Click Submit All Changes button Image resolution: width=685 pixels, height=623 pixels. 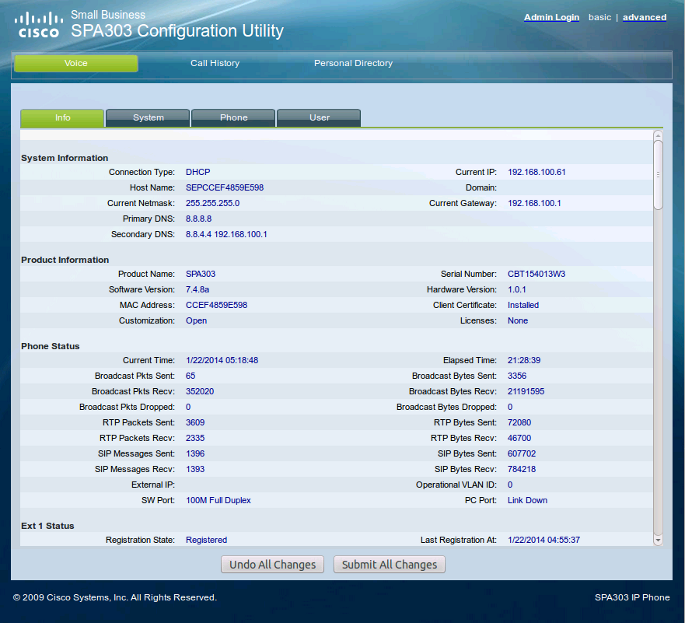pos(389,564)
